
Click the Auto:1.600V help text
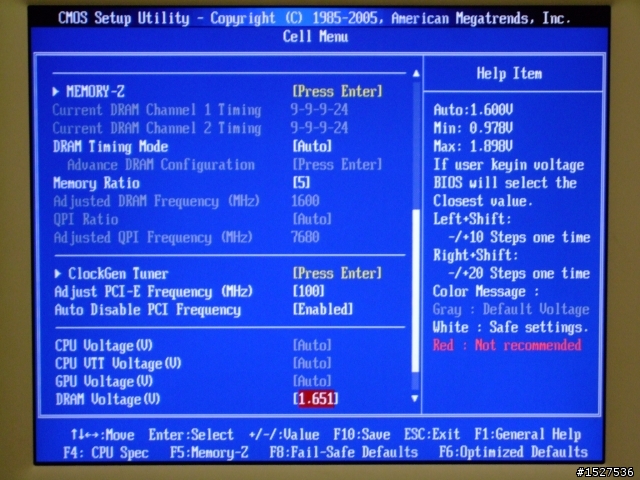[473, 110]
